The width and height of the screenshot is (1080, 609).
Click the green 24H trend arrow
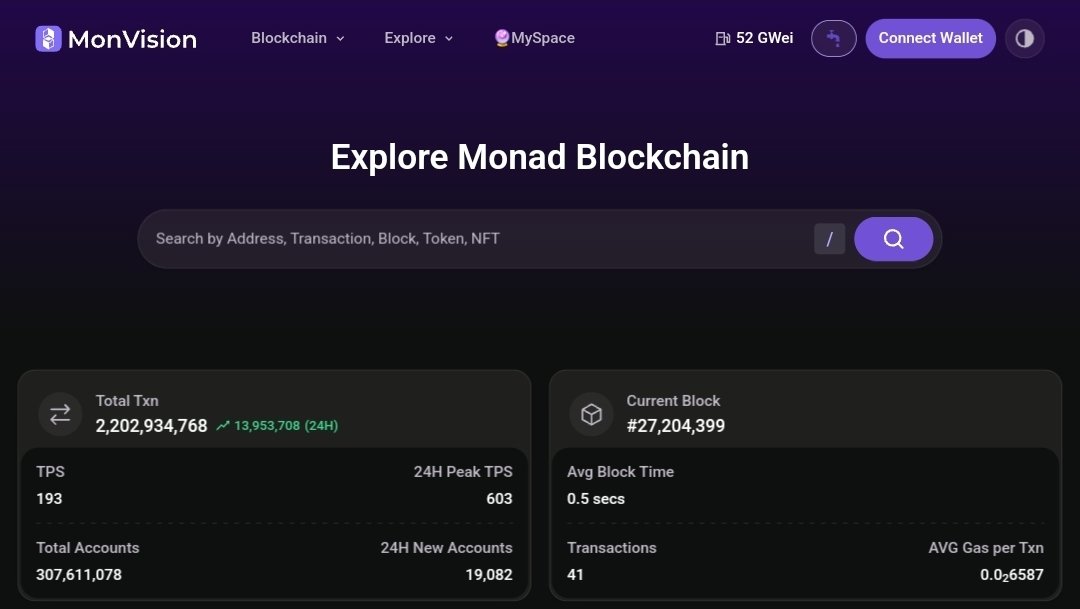222,426
